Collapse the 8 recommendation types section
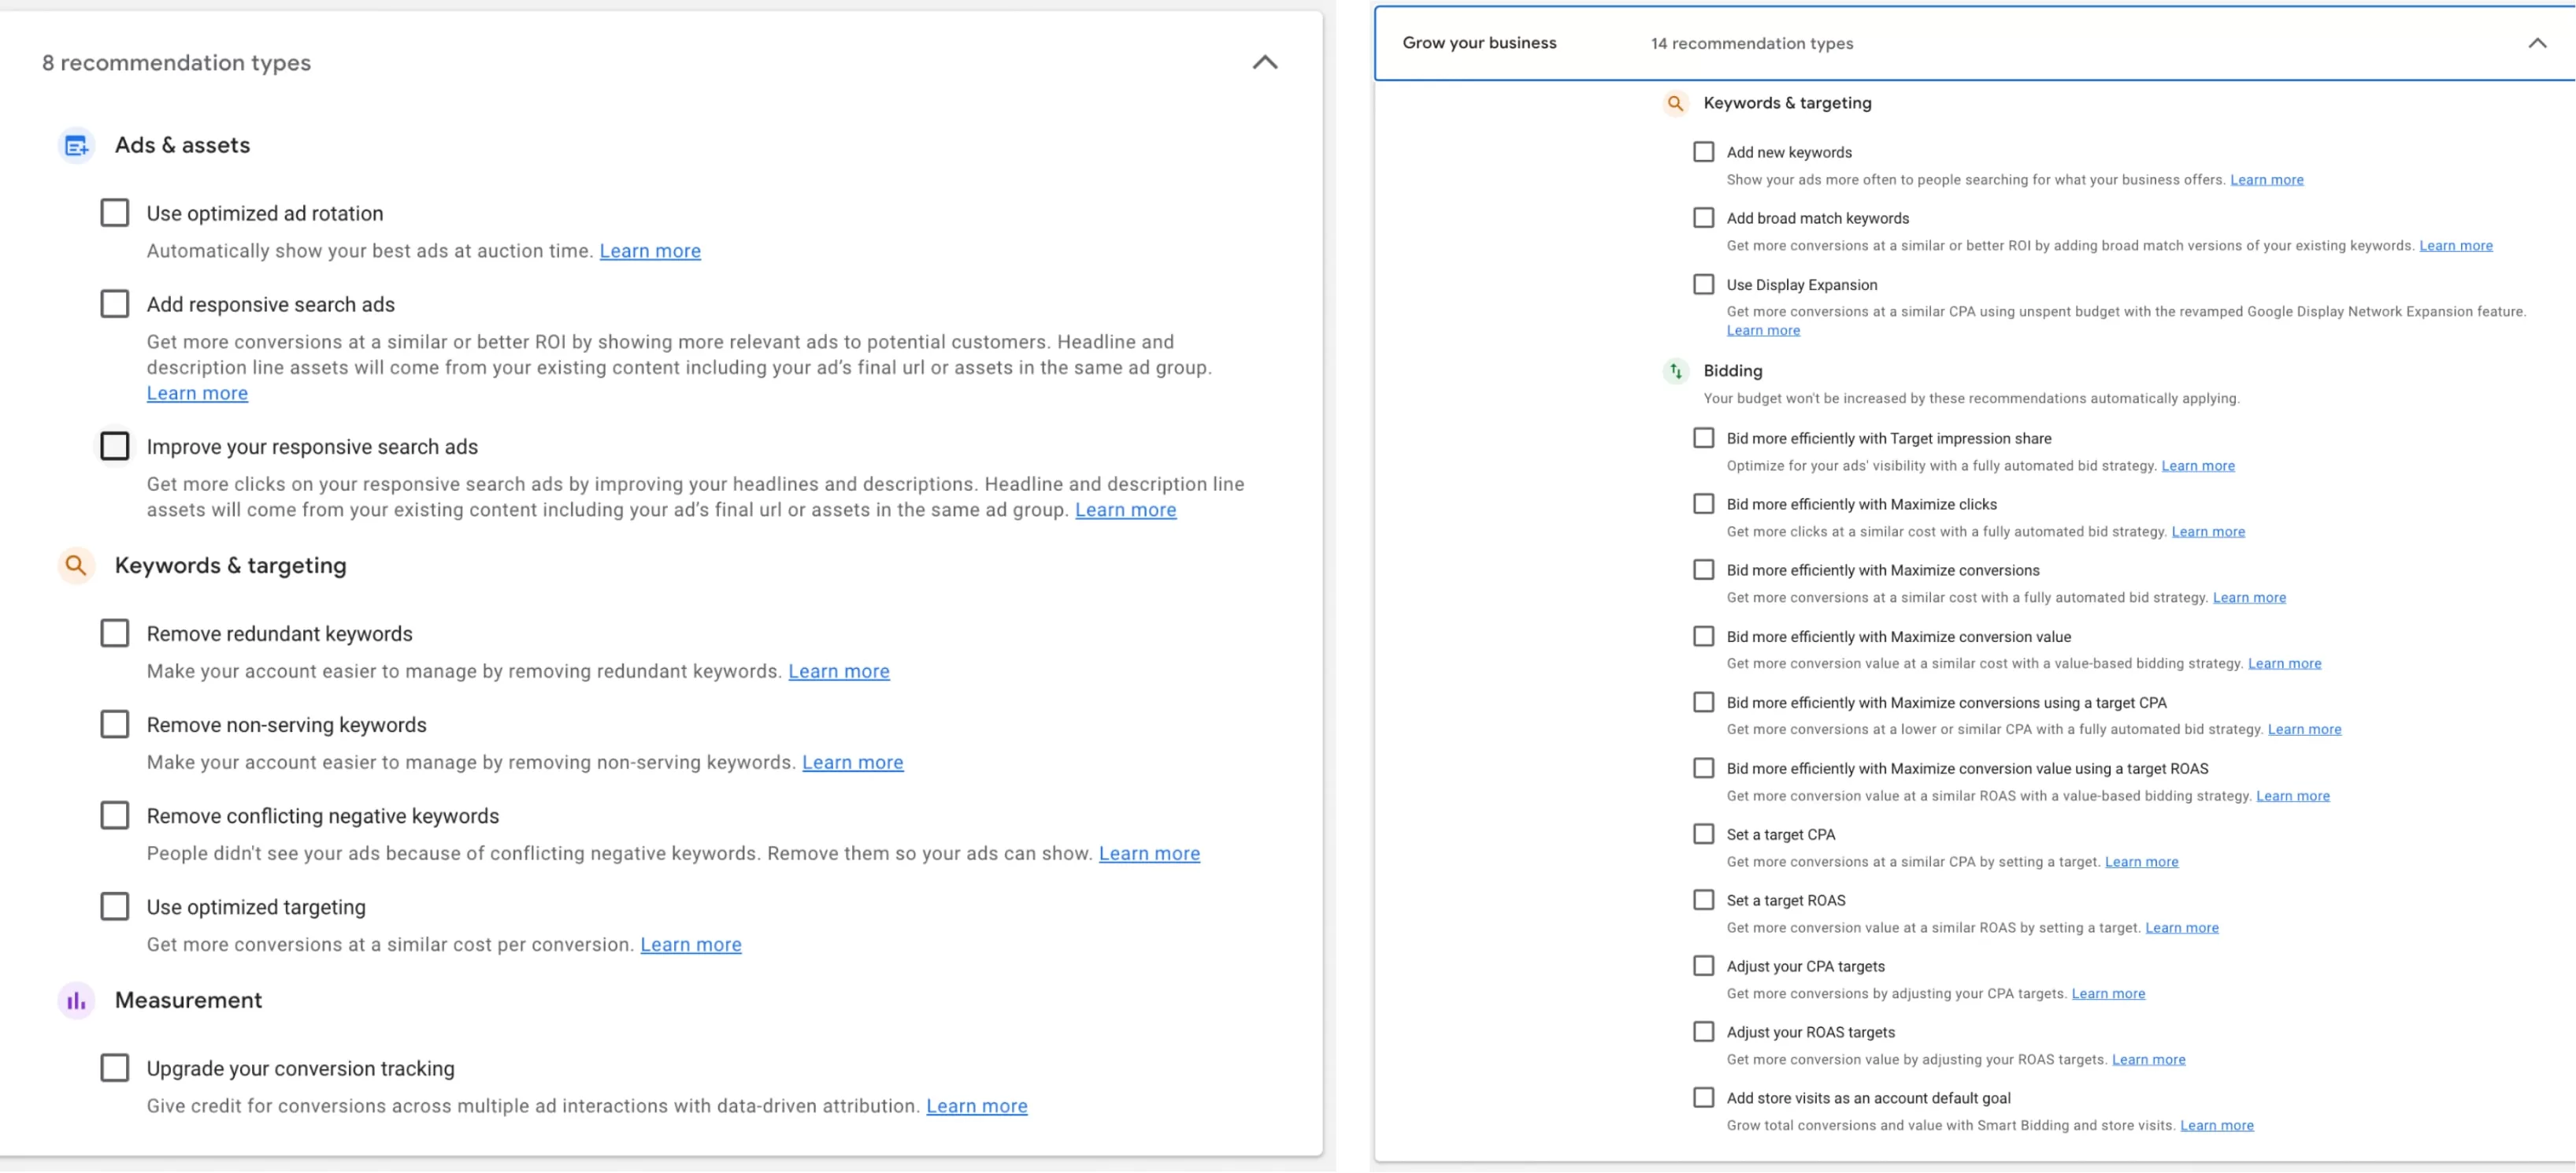This screenshot has width=2576, height=1173. coord(1265,62)
